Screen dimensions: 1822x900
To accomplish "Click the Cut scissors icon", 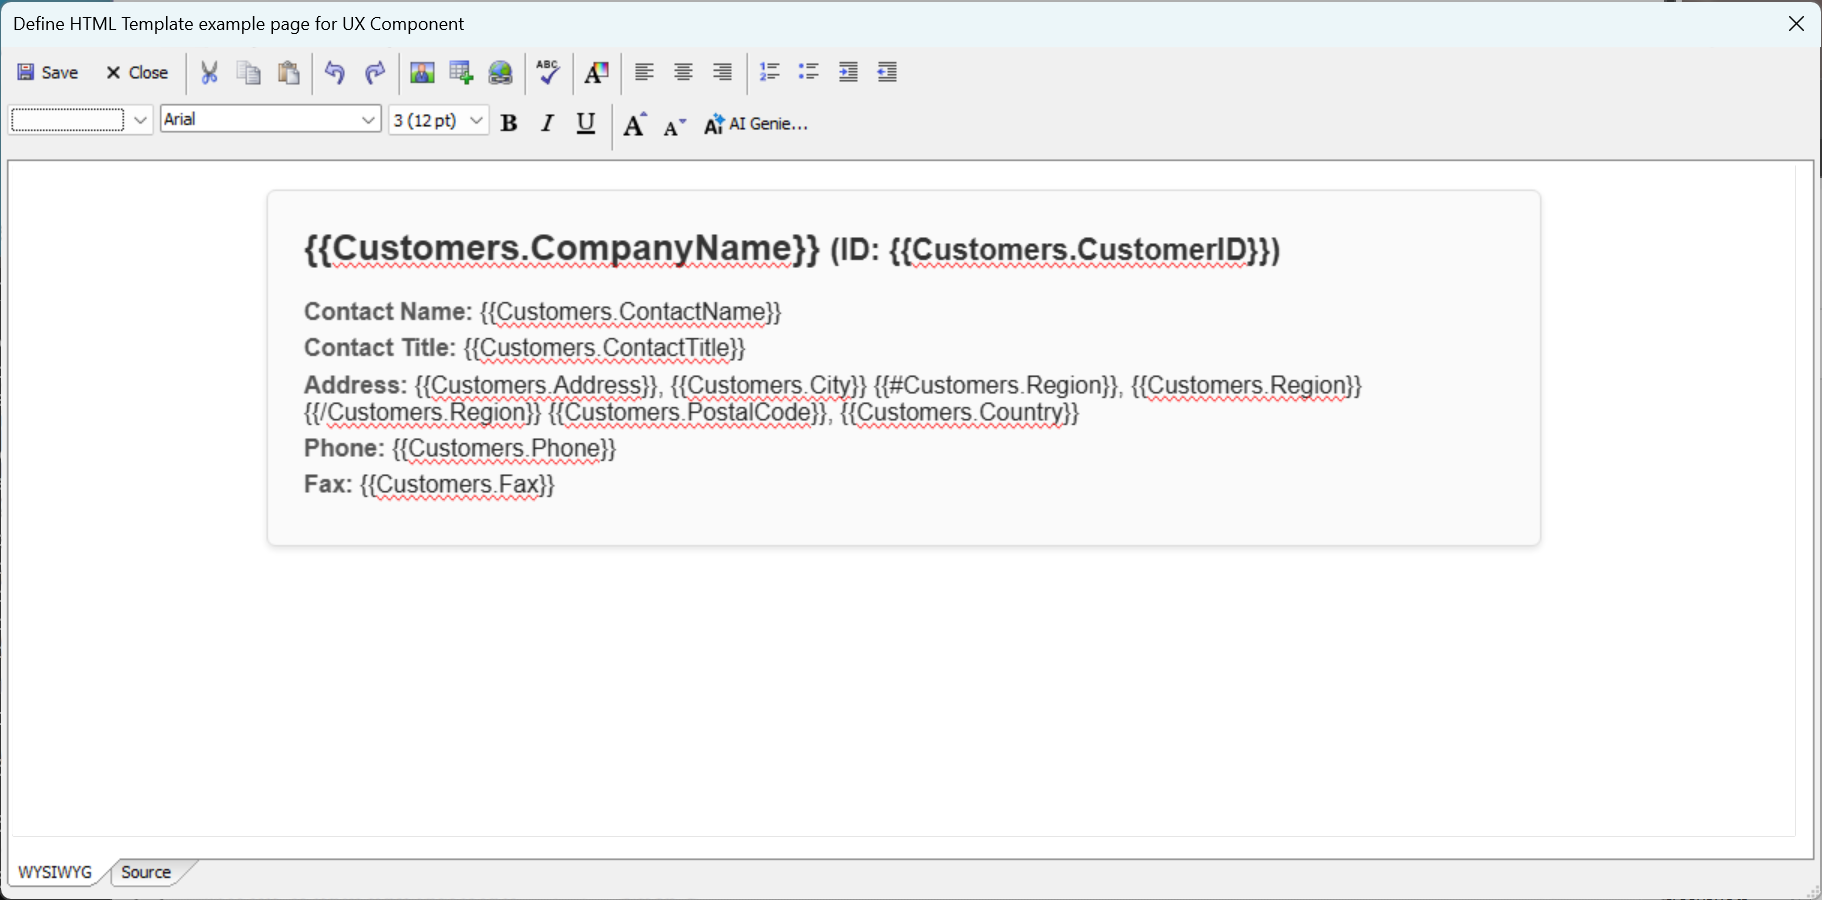I will click(x=209, y=72).
